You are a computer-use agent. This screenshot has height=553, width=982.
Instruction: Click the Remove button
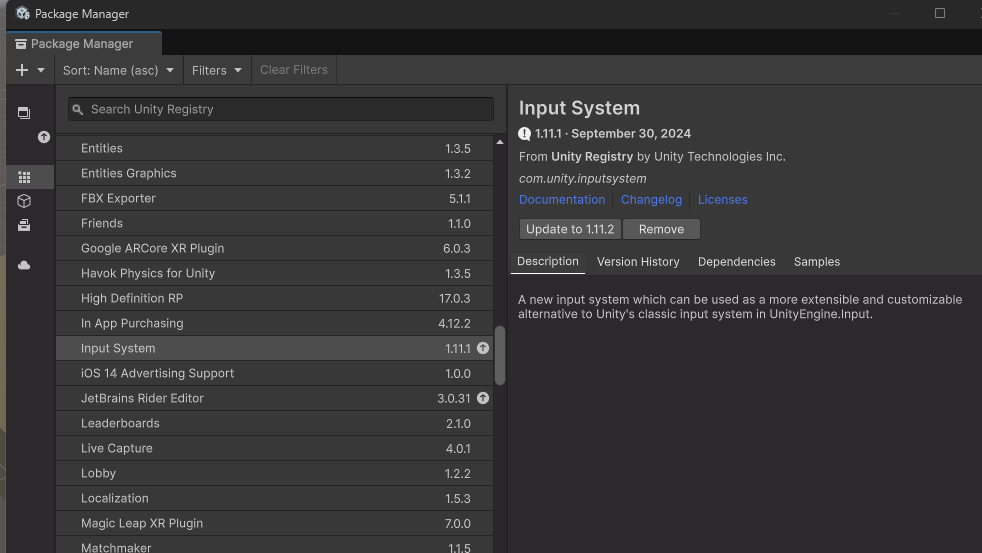click(661, 229)
